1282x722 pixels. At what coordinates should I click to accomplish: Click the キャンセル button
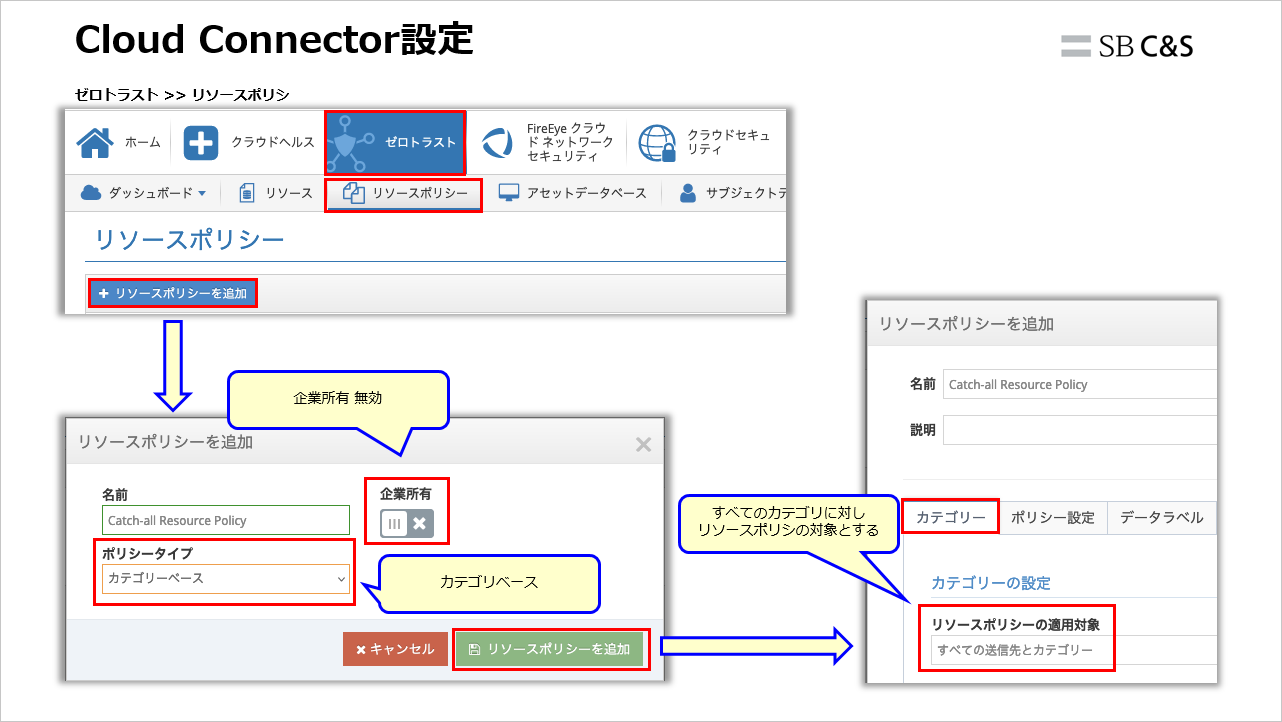[x=395, y=649]
